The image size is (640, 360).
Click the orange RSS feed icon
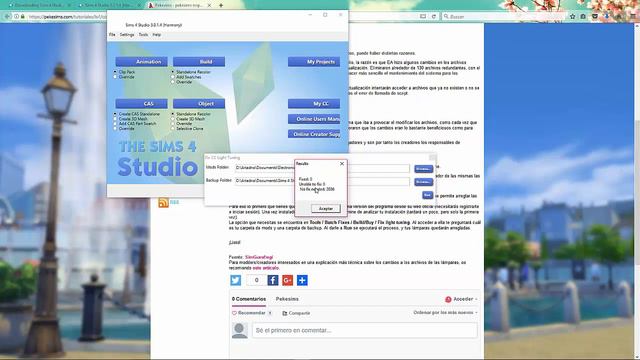163,202
